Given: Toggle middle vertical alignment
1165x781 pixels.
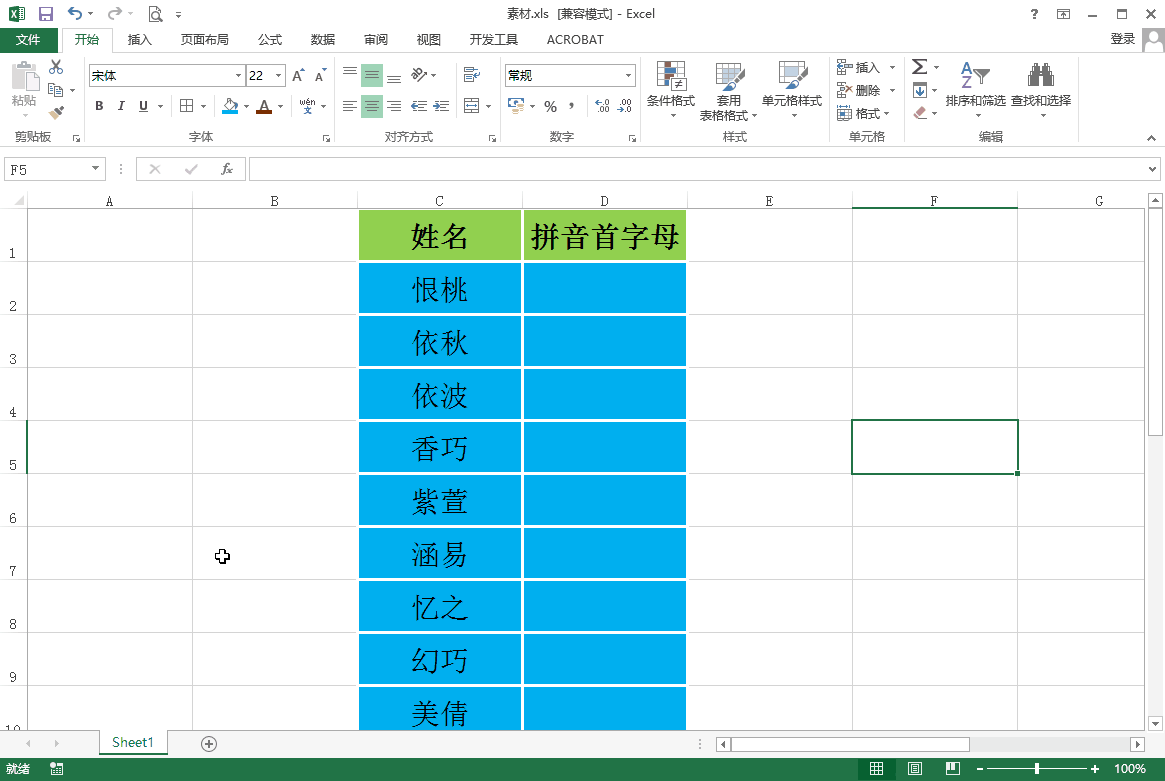Looking at the screenshot, I should (371, 75).
